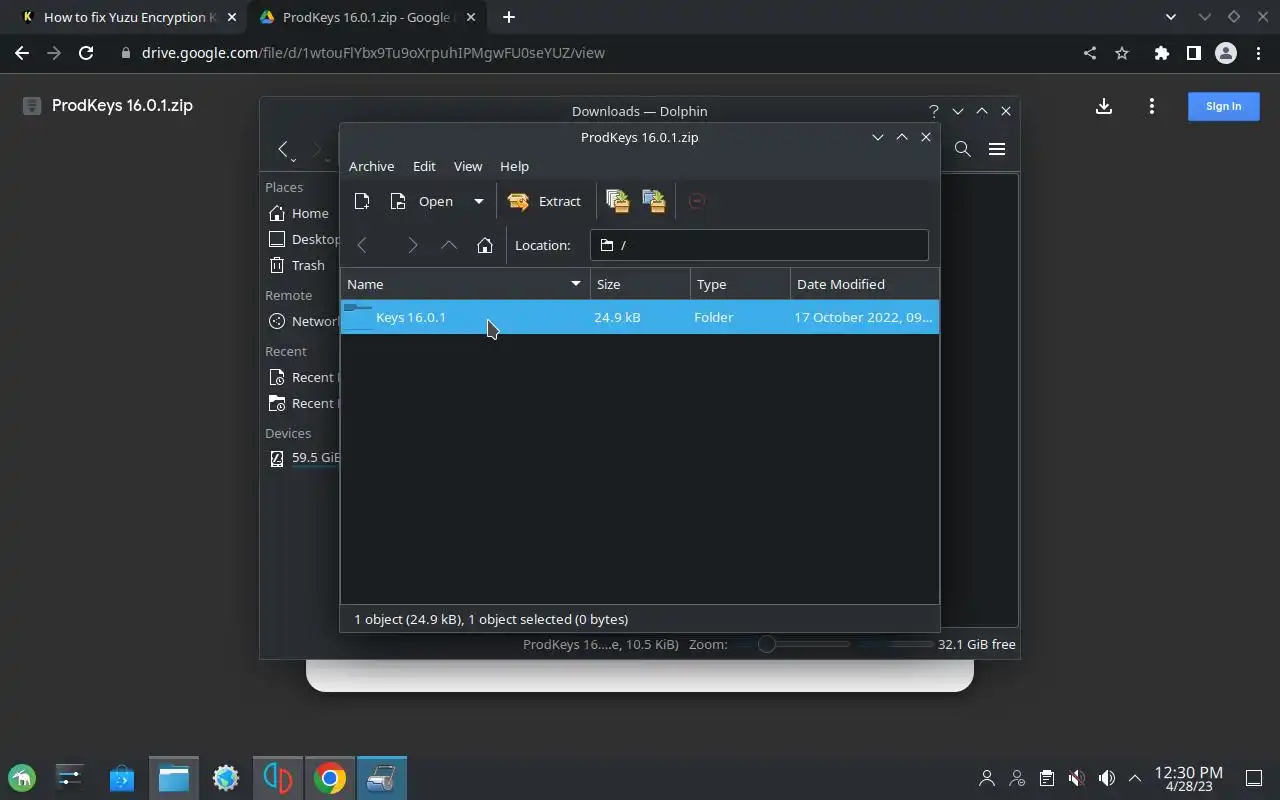Go up one folder in Ark

tap(449, 245)
